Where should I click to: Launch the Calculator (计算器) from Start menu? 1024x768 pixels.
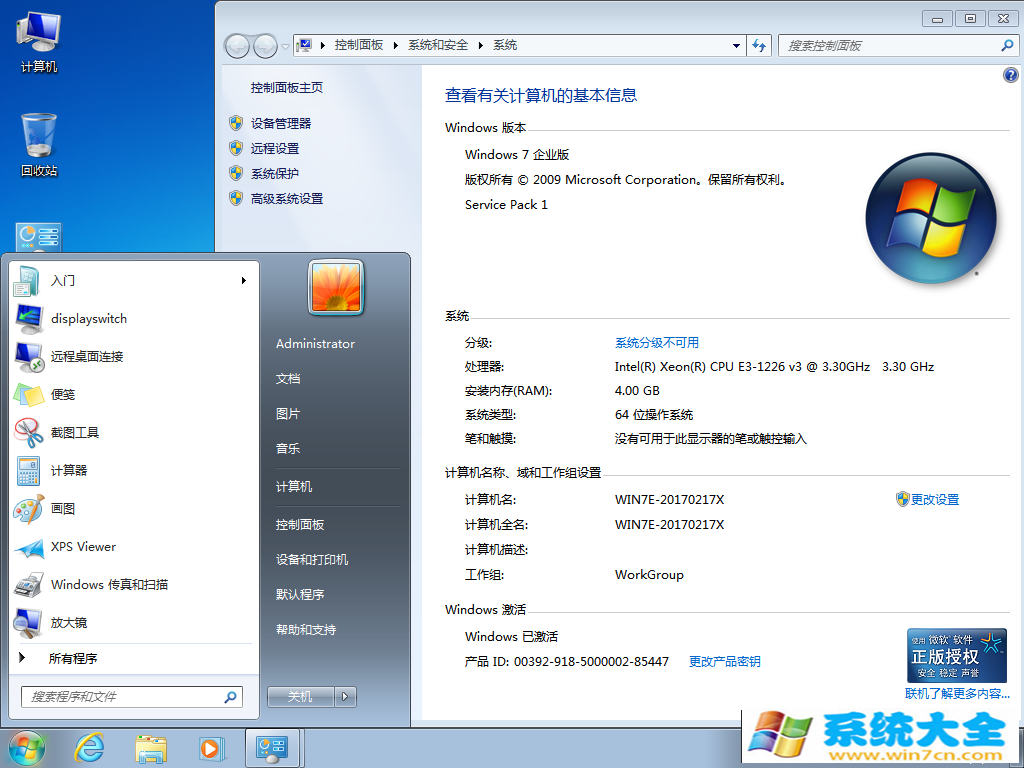pyautogui.click(x=28, y=470)
